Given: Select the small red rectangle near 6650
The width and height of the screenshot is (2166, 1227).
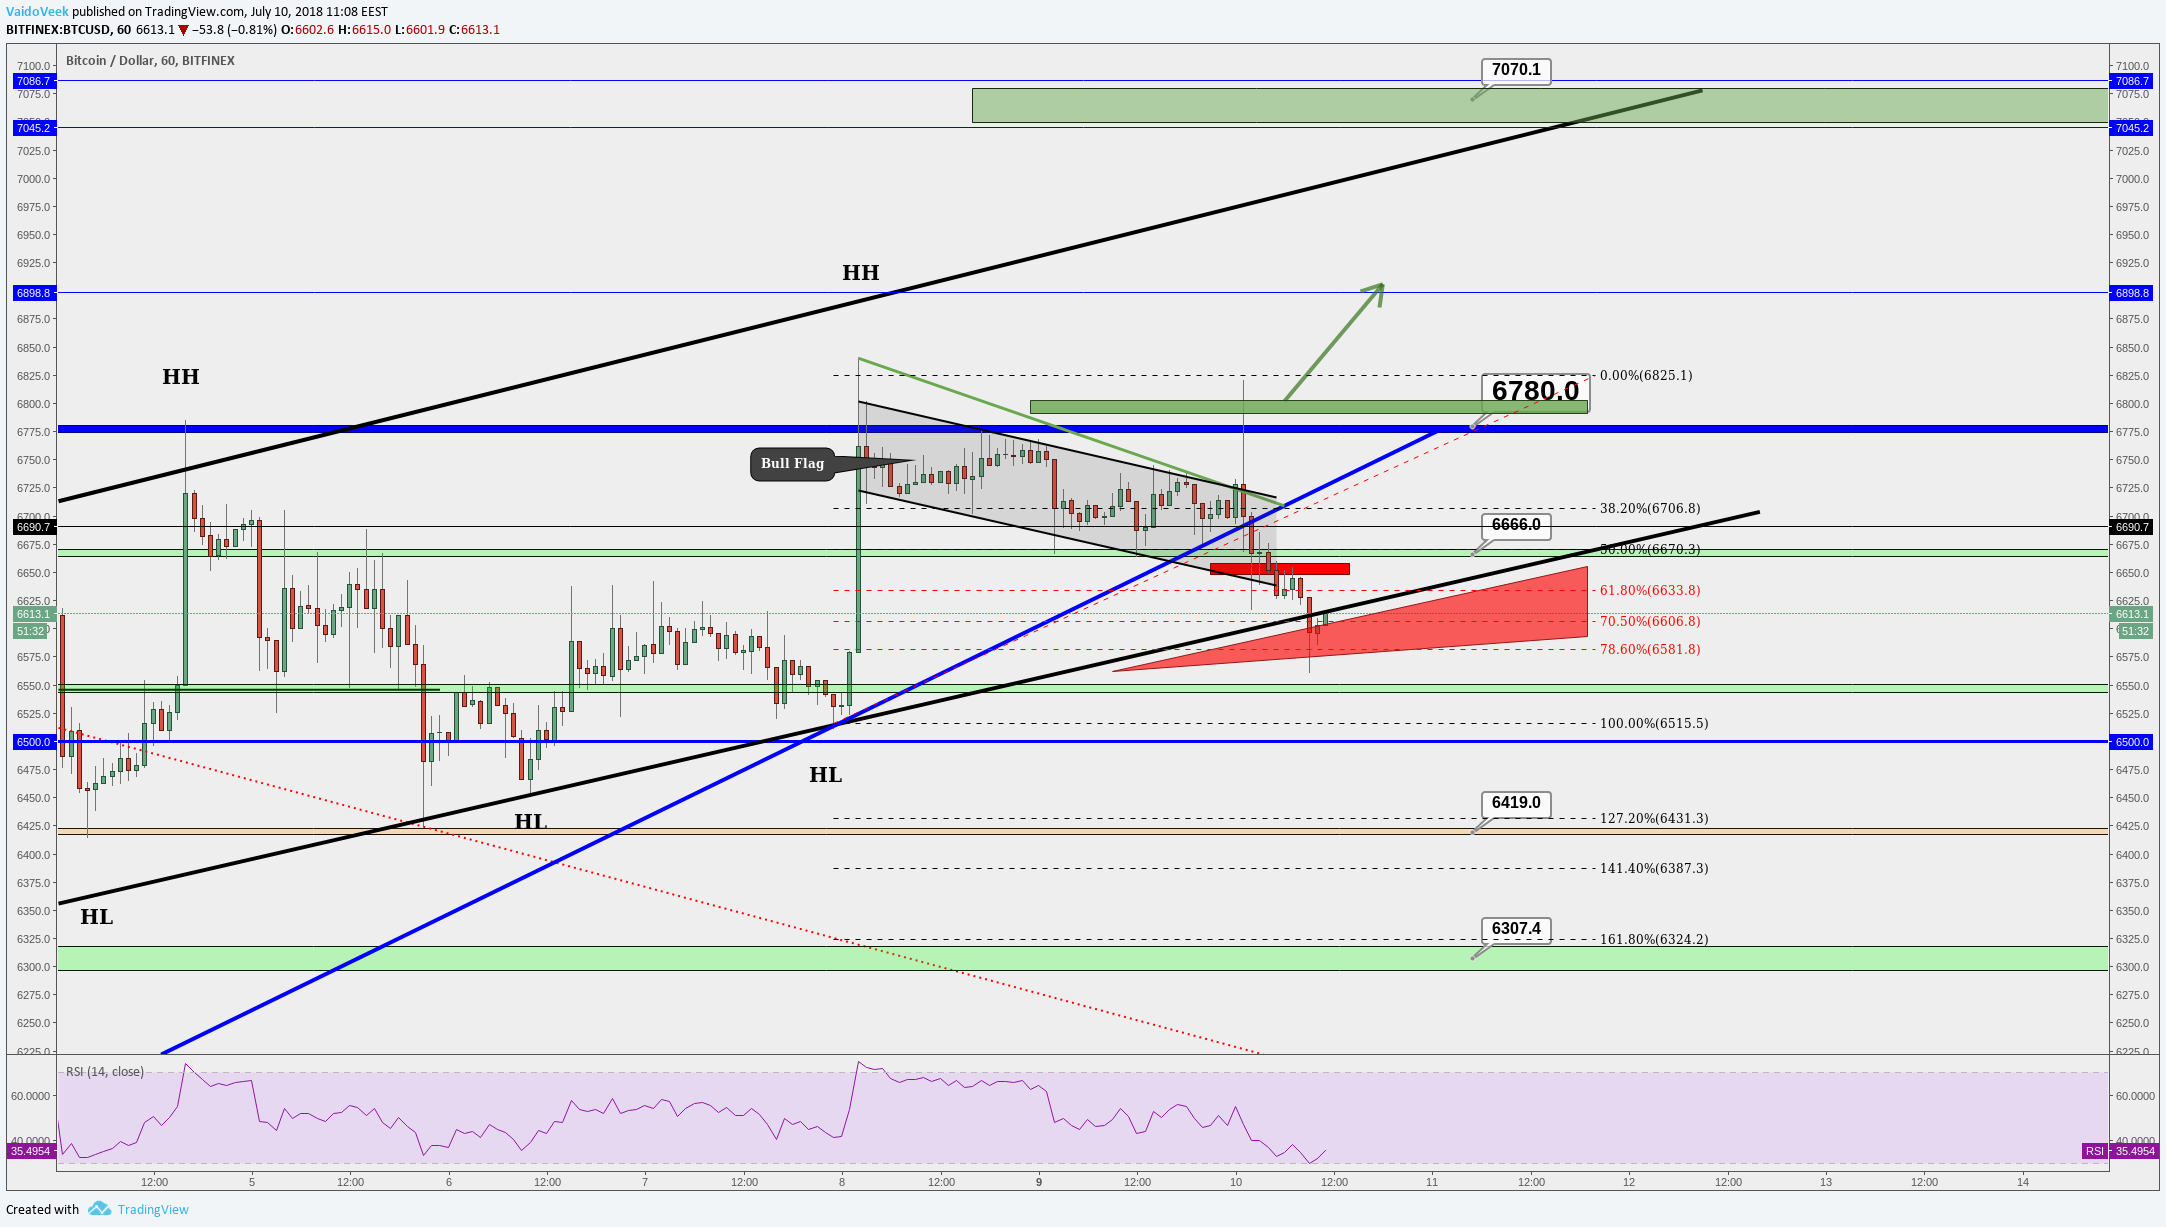Looking at the screenshot, I should point(1279,569).
